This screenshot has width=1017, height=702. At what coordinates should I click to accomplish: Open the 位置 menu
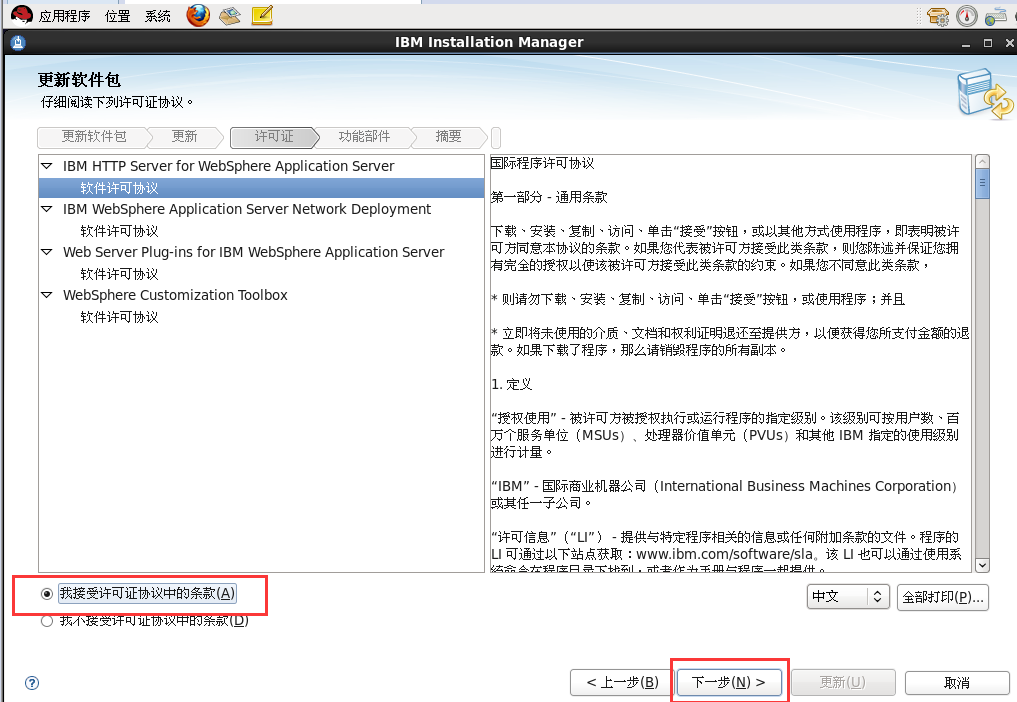[117, 16]
